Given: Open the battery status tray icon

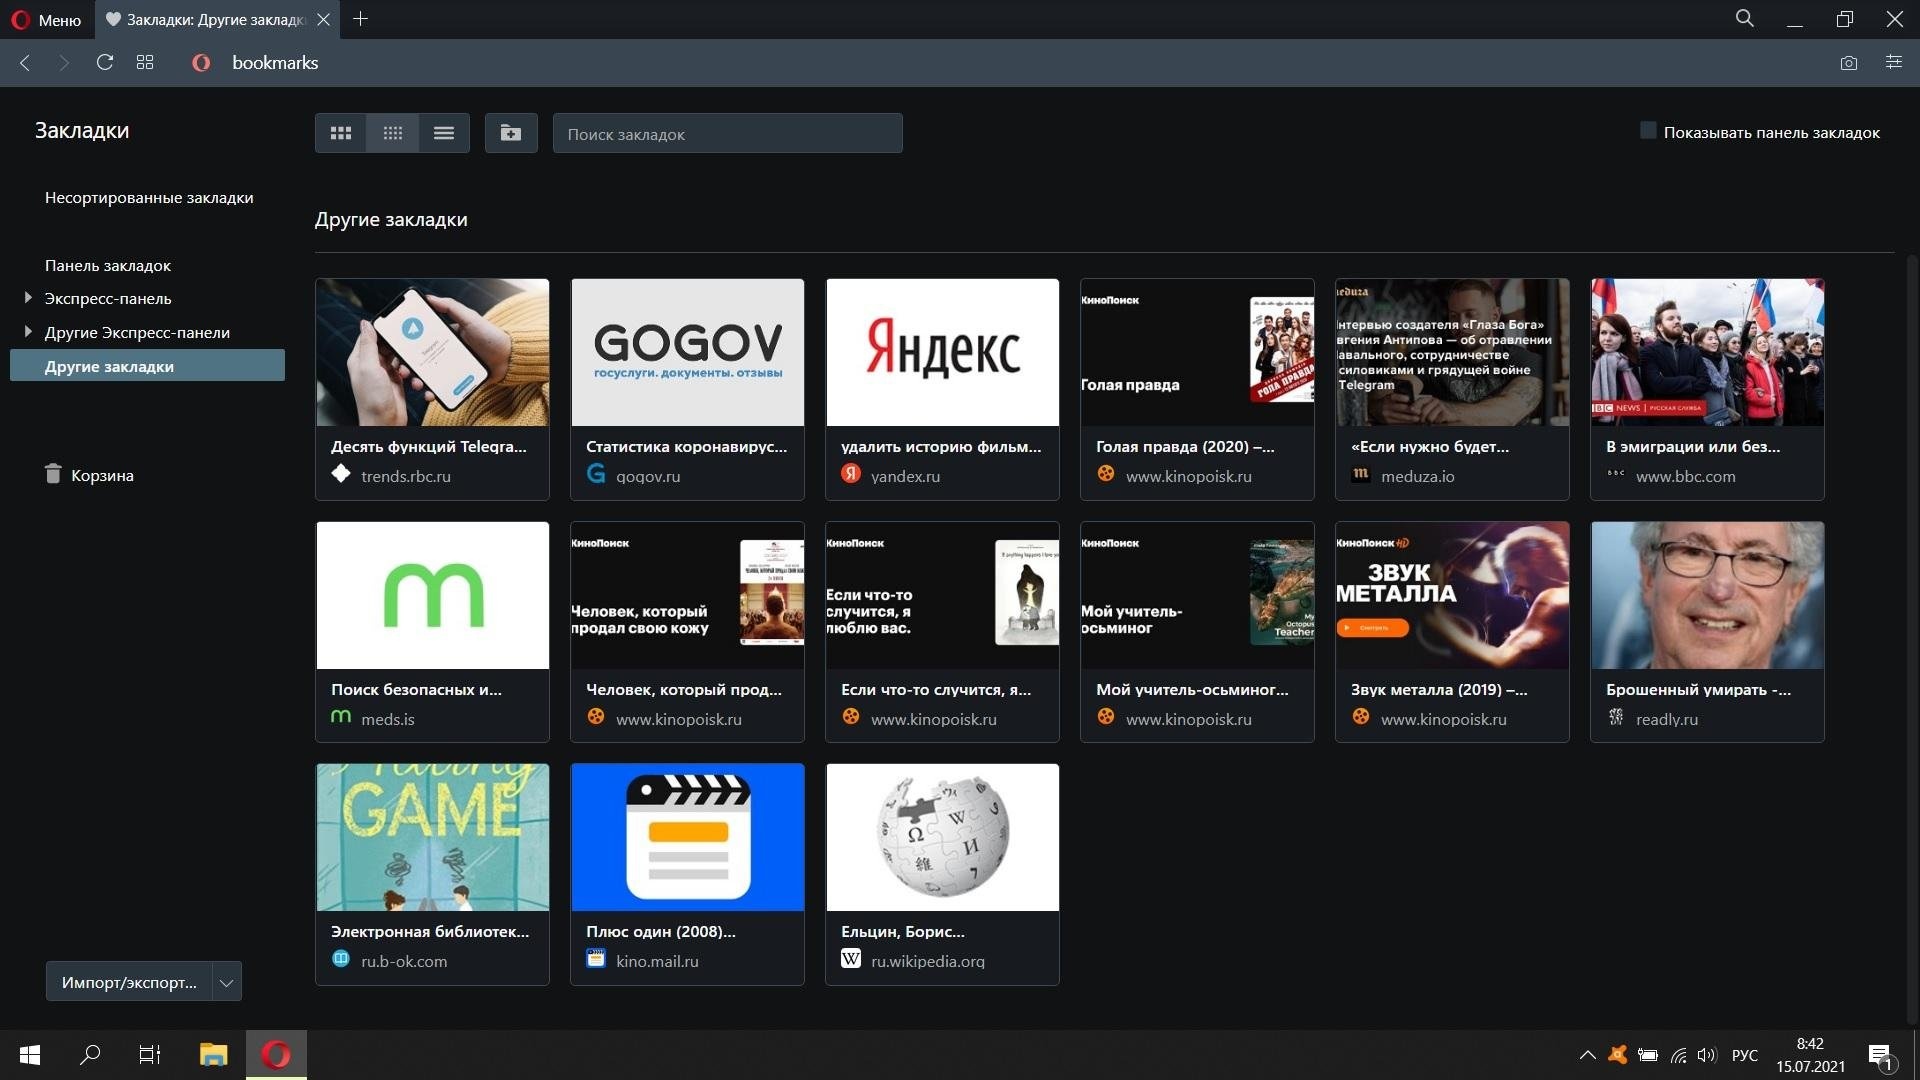Looking at the screenshot, I should pos(1647,1055).
